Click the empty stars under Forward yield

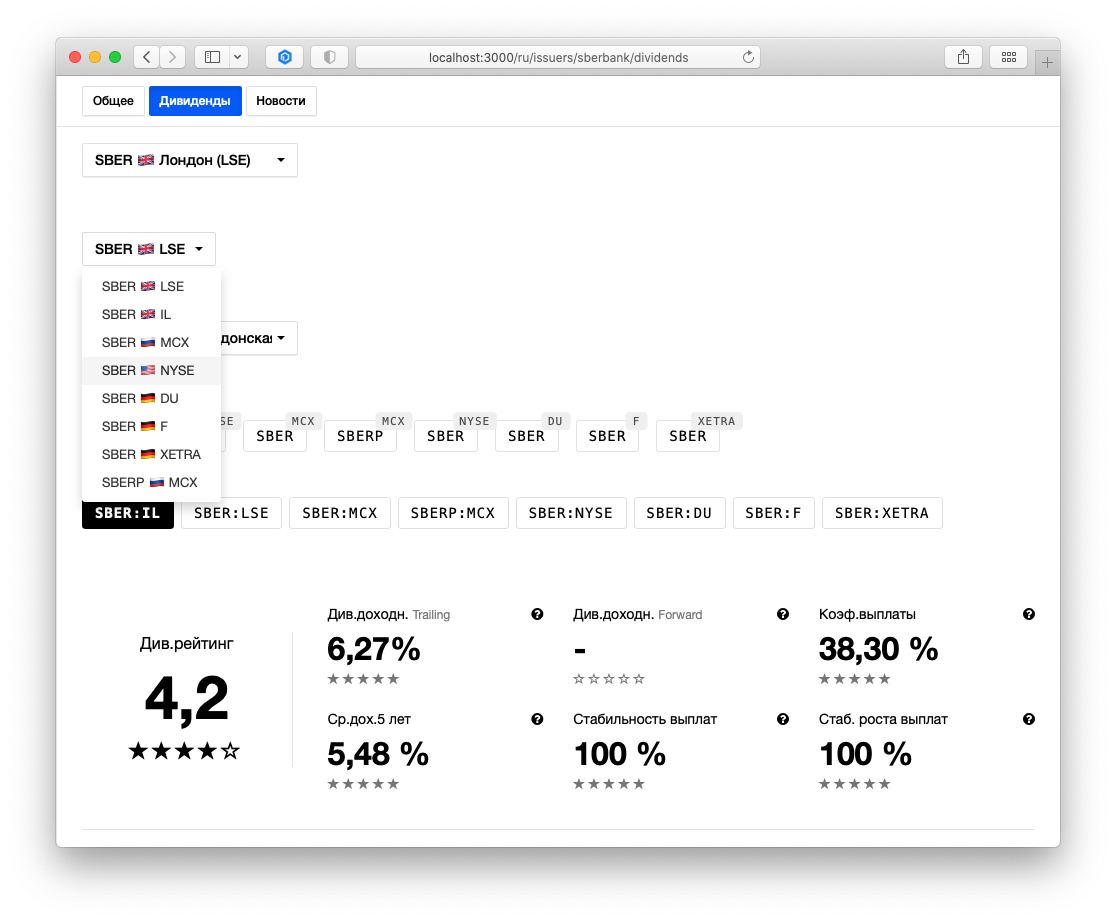[609, 679]
